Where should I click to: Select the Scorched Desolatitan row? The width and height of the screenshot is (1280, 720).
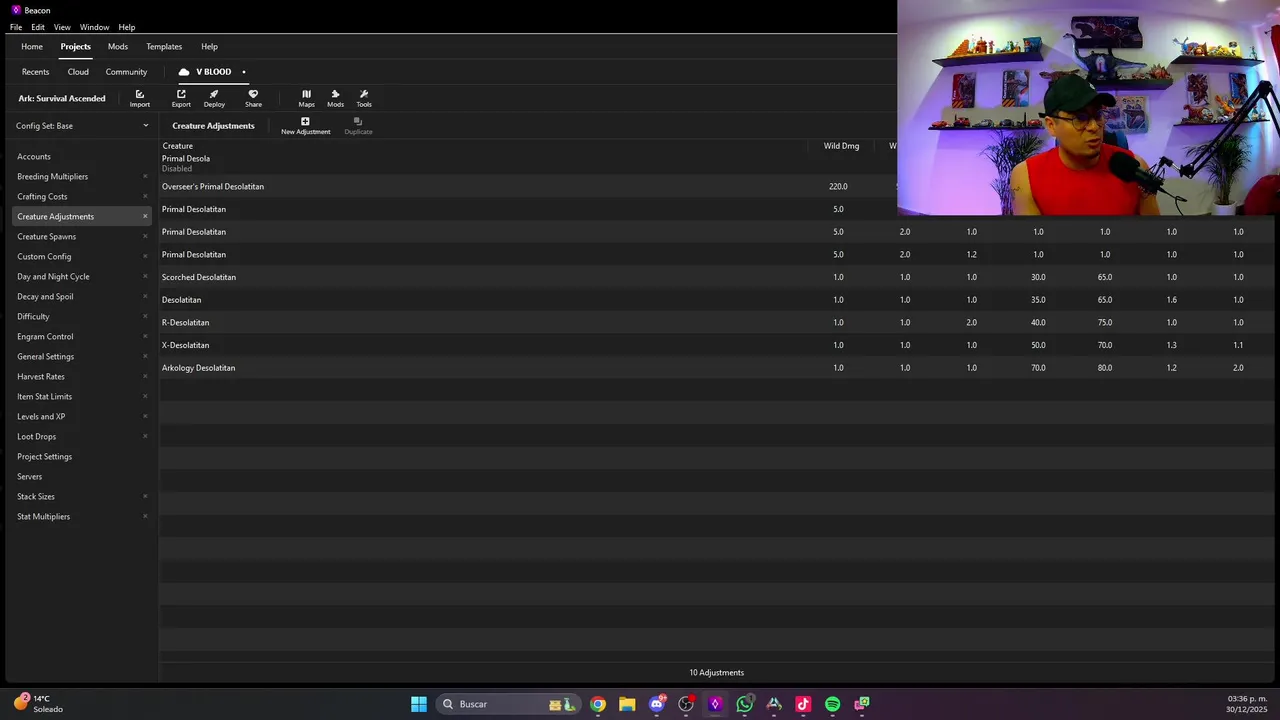[x=718, y=277]
